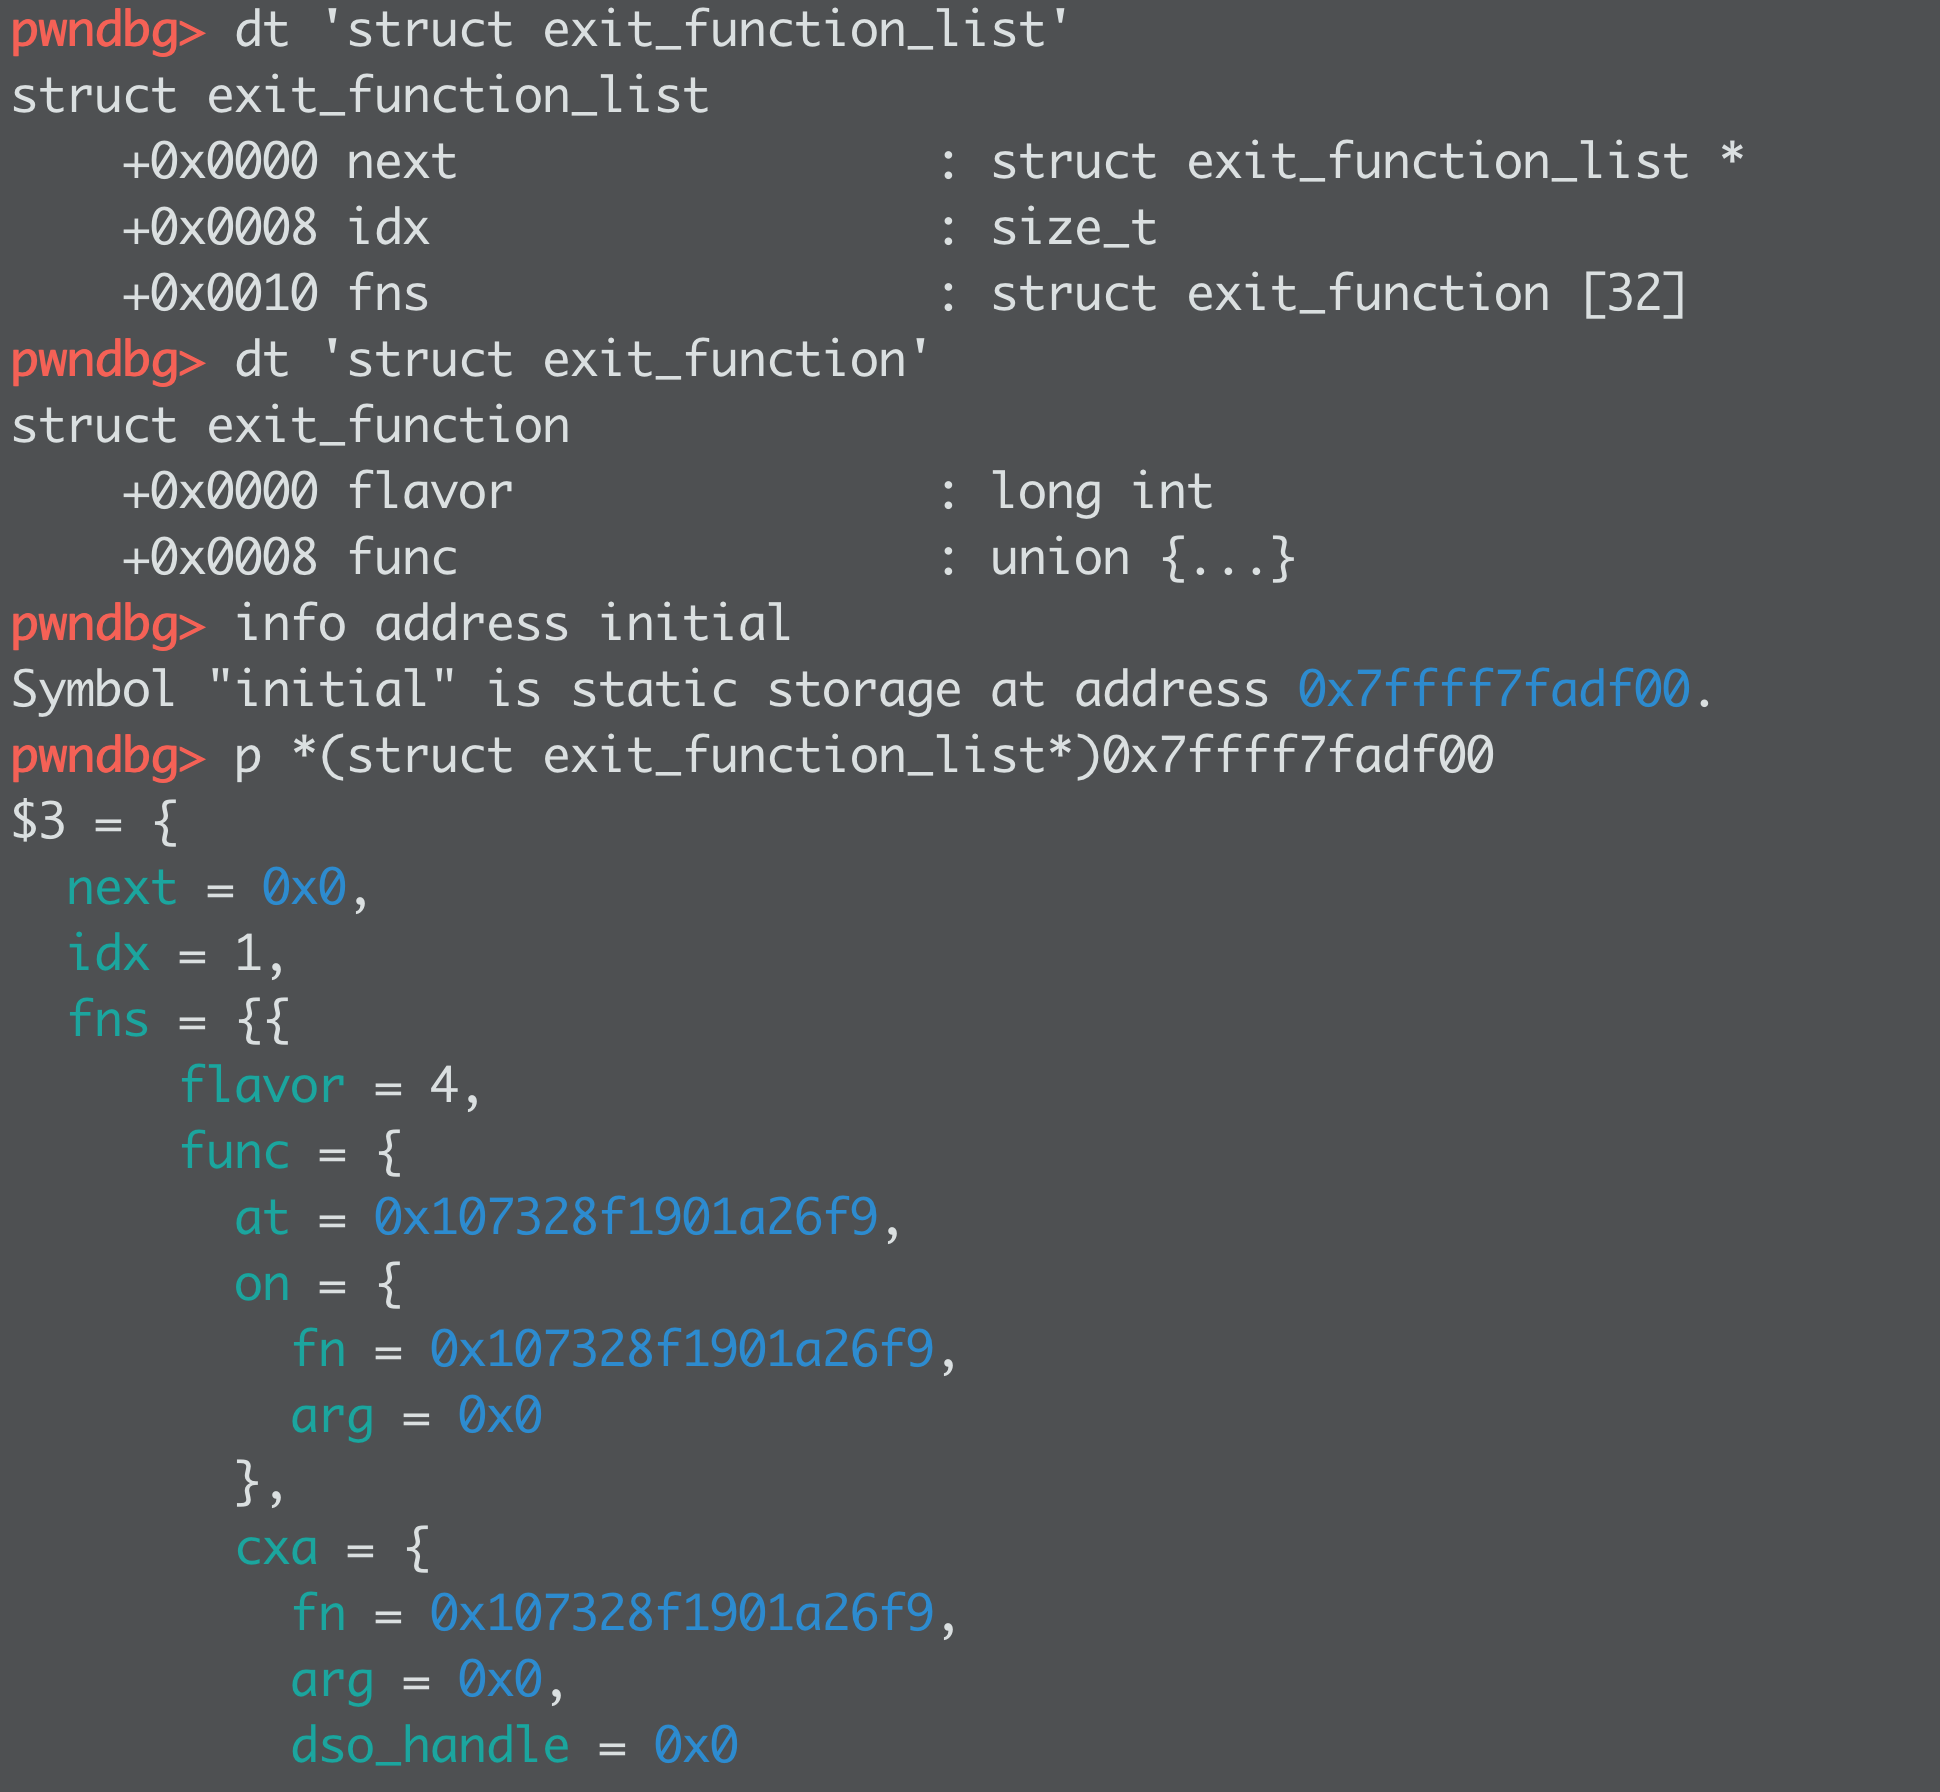Click the 'flavor' field name in output
This screenshot has width=1940, height=1792.
pyautogui.click(x=262, y=1086)
